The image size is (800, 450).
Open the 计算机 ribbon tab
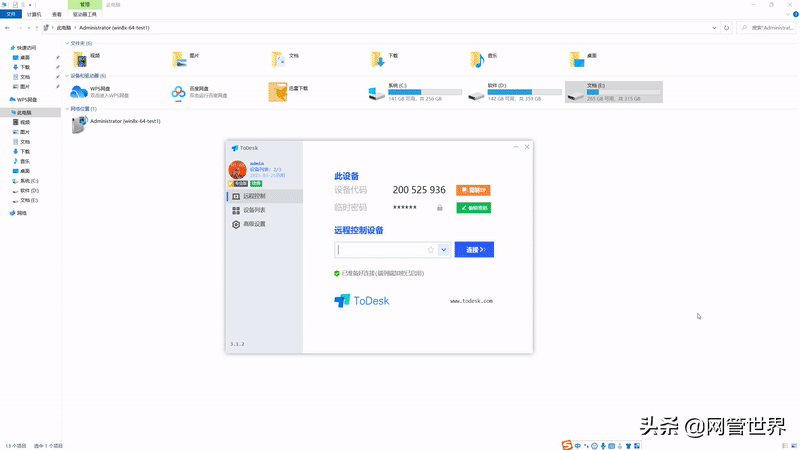[x=34, y=14]
